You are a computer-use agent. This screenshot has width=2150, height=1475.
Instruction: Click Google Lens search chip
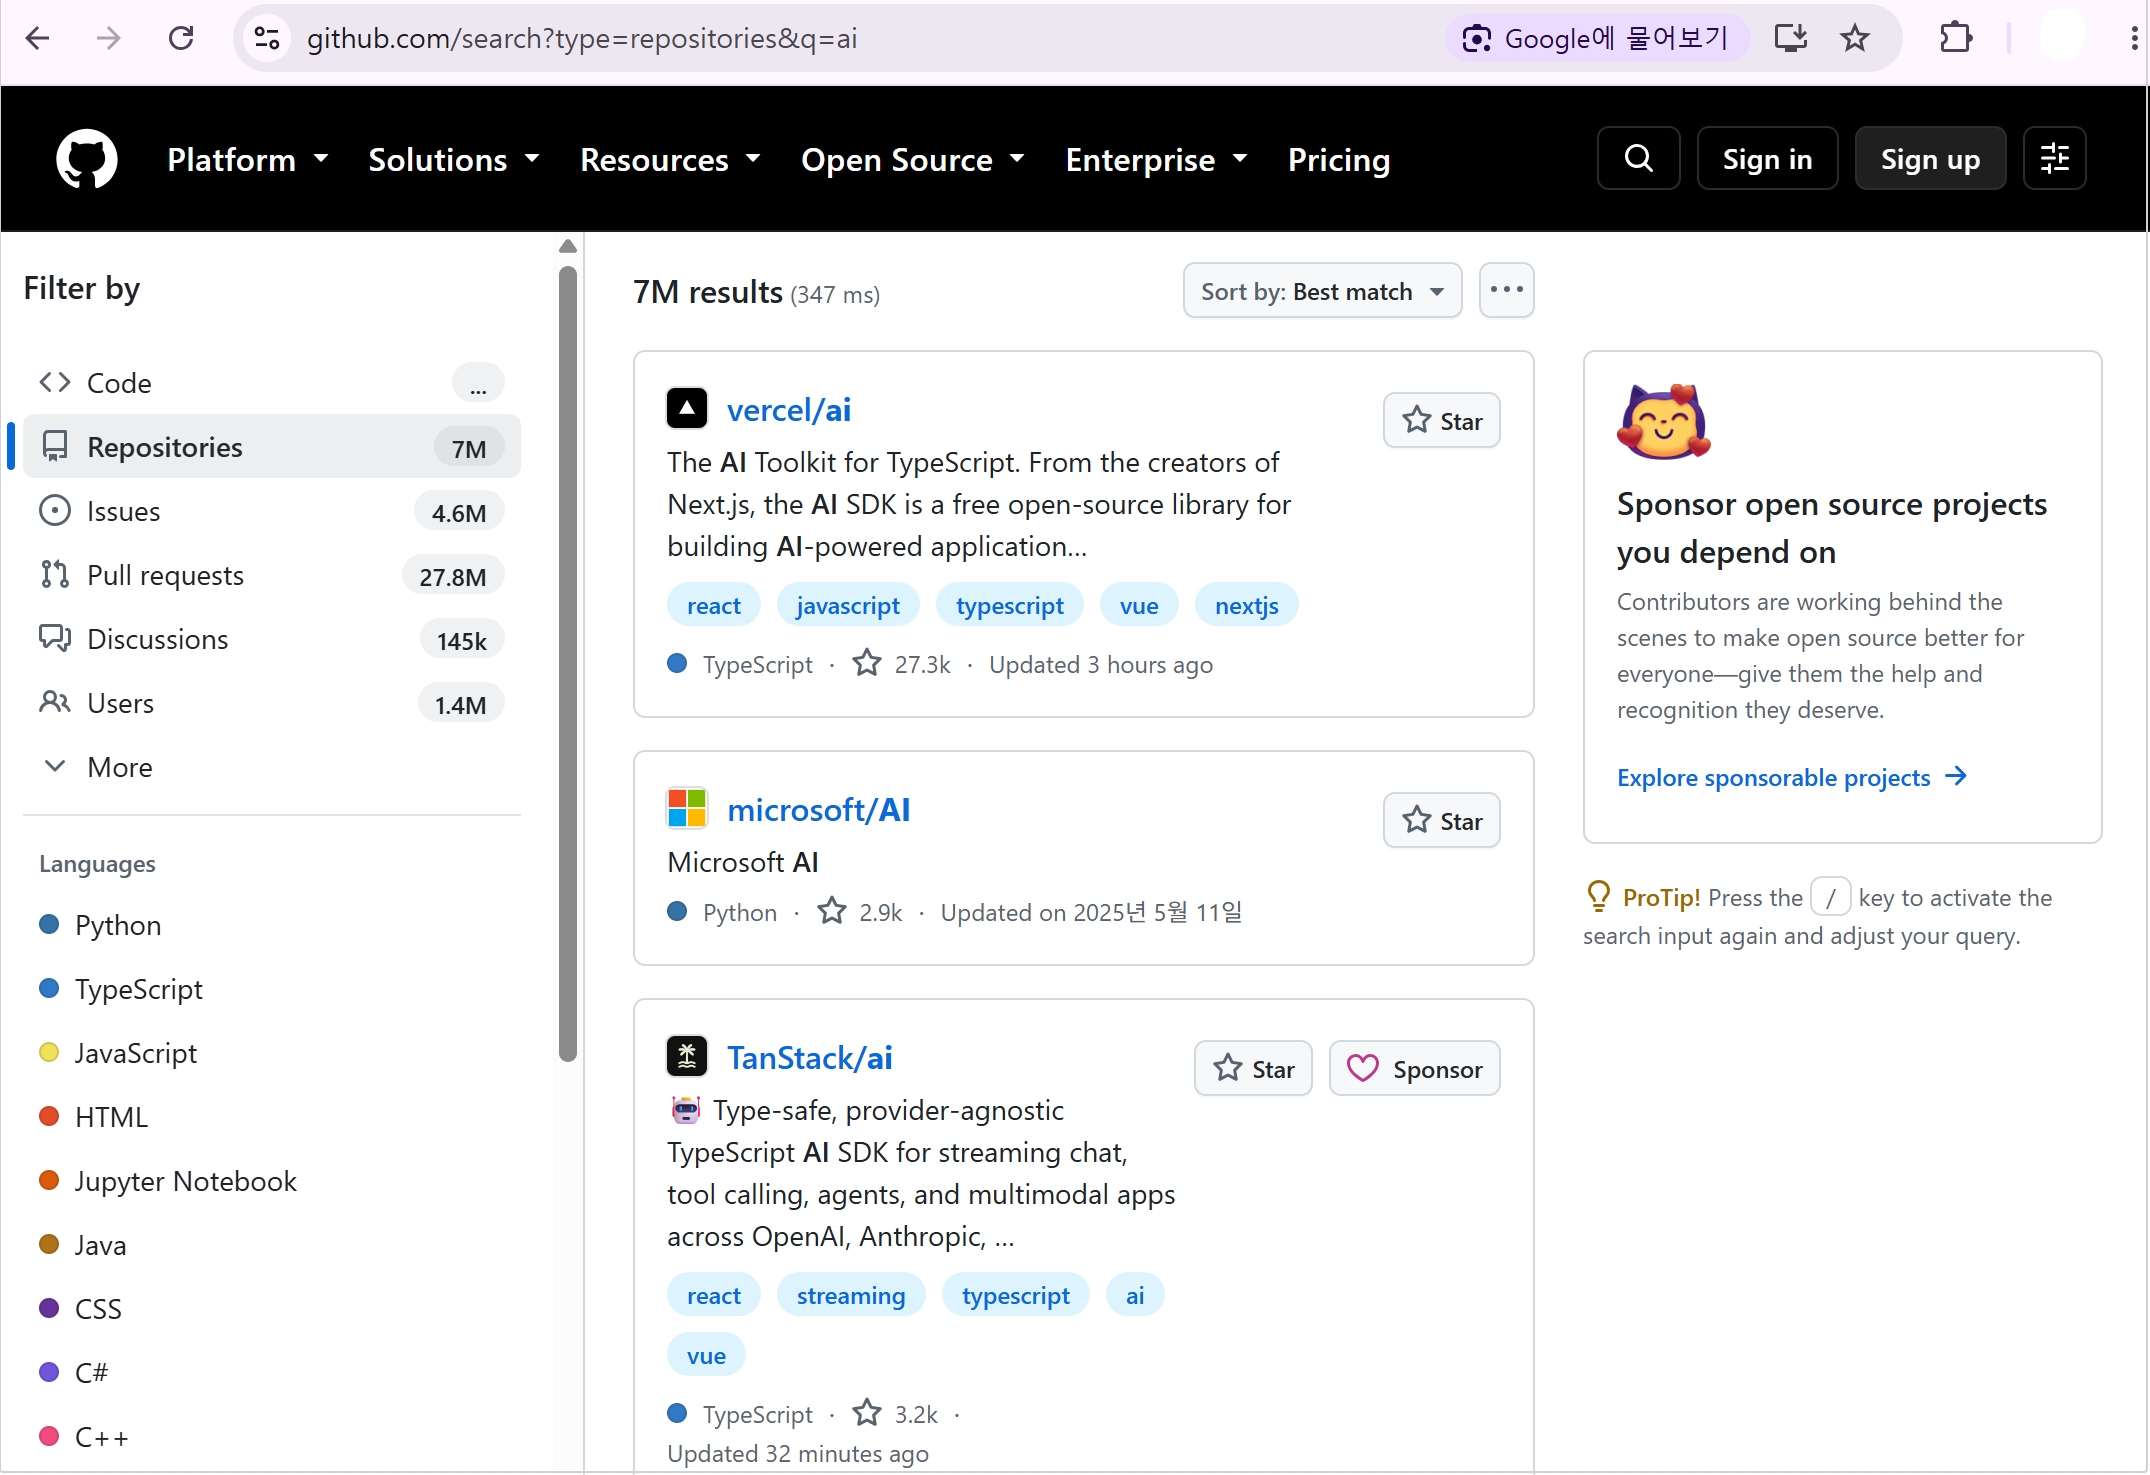[1596, 38]
